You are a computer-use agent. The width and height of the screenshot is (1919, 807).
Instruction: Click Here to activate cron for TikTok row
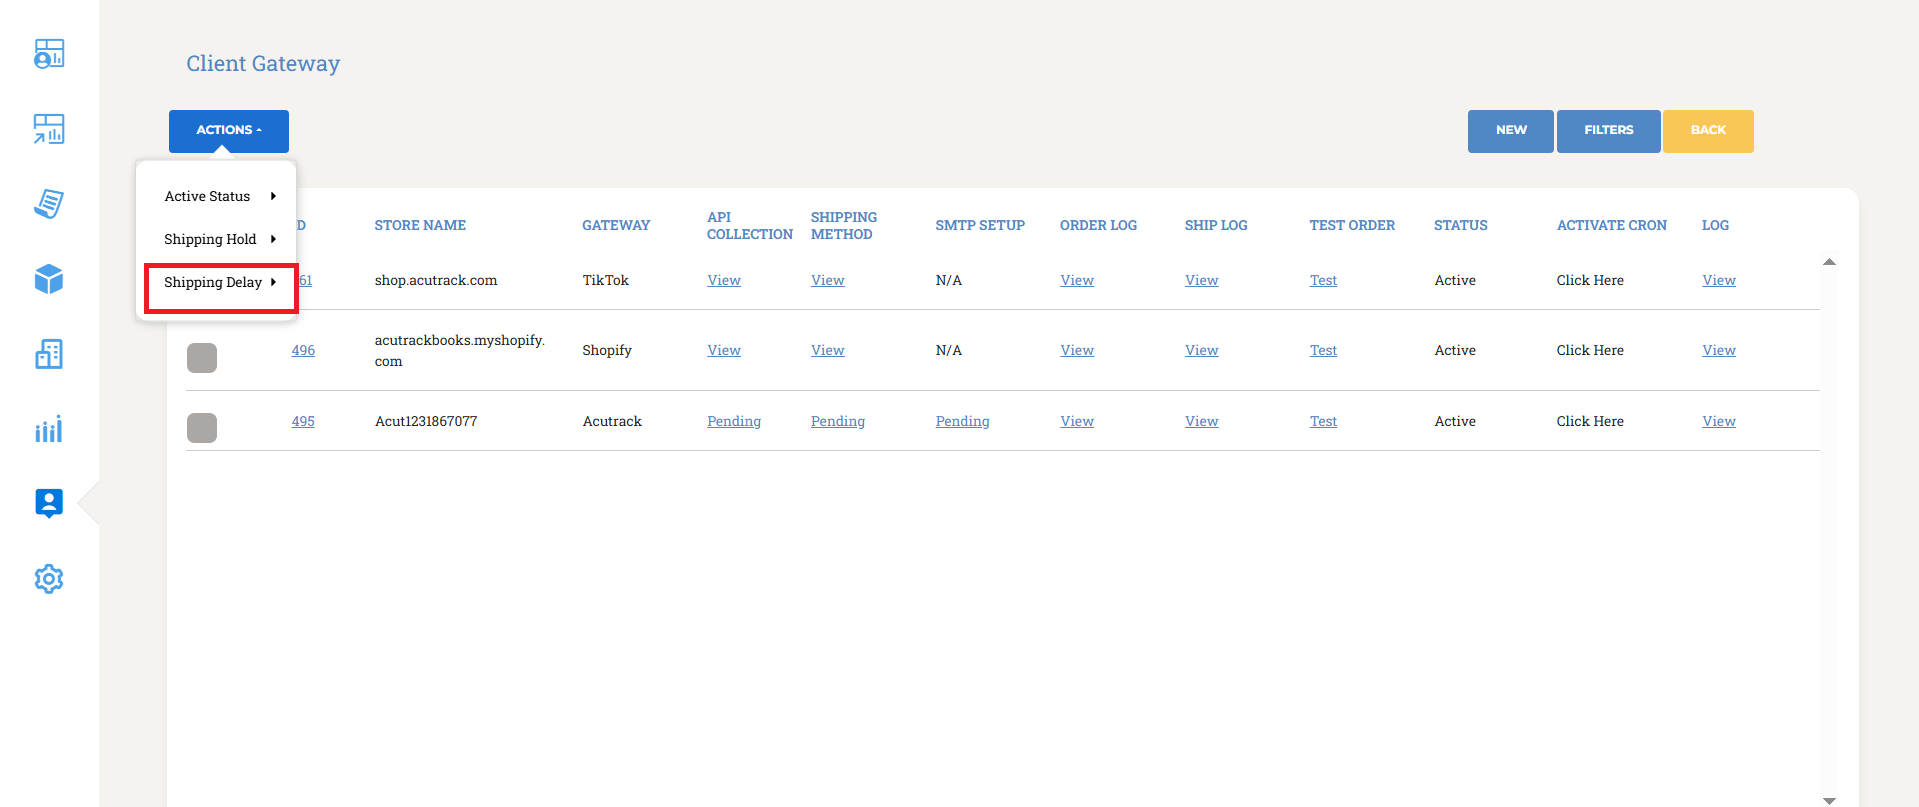point(1590,280)
